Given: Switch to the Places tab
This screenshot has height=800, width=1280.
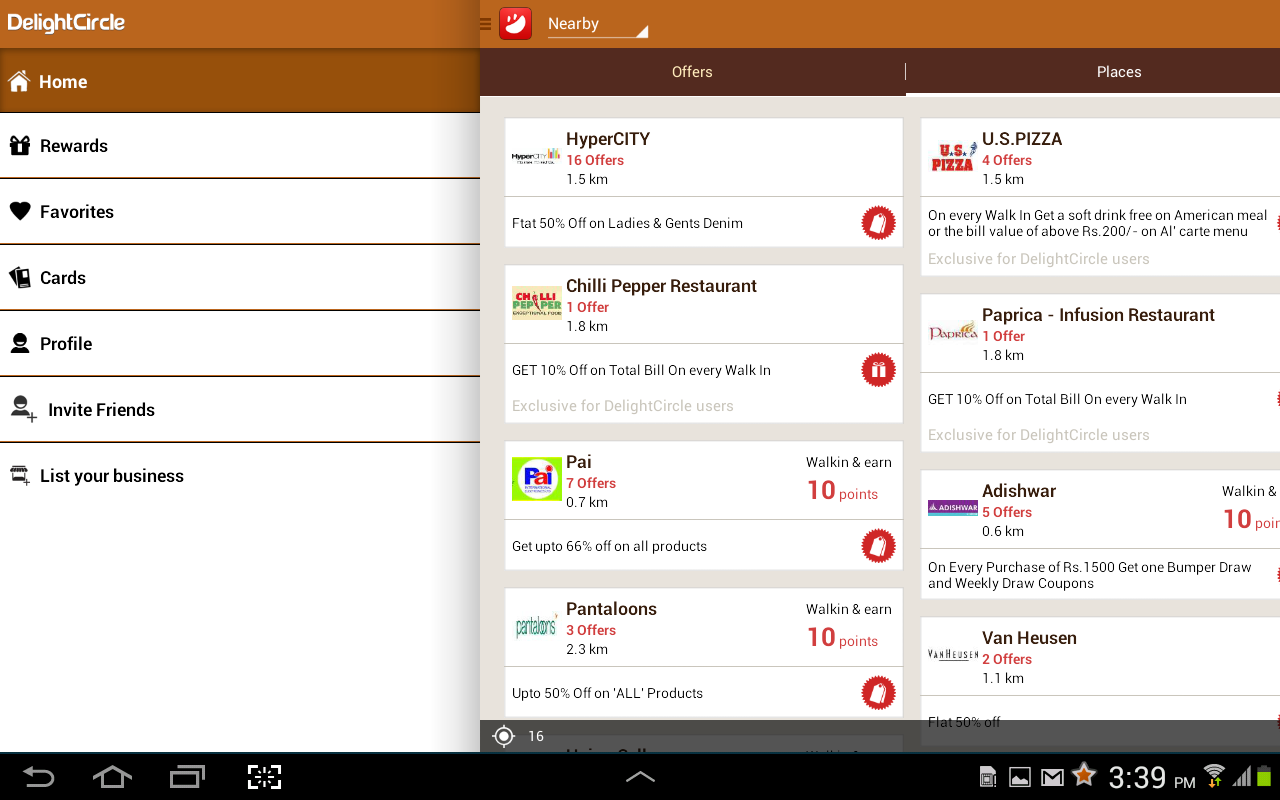Looking at the screenshot, I should click(x=1119, y=72).
